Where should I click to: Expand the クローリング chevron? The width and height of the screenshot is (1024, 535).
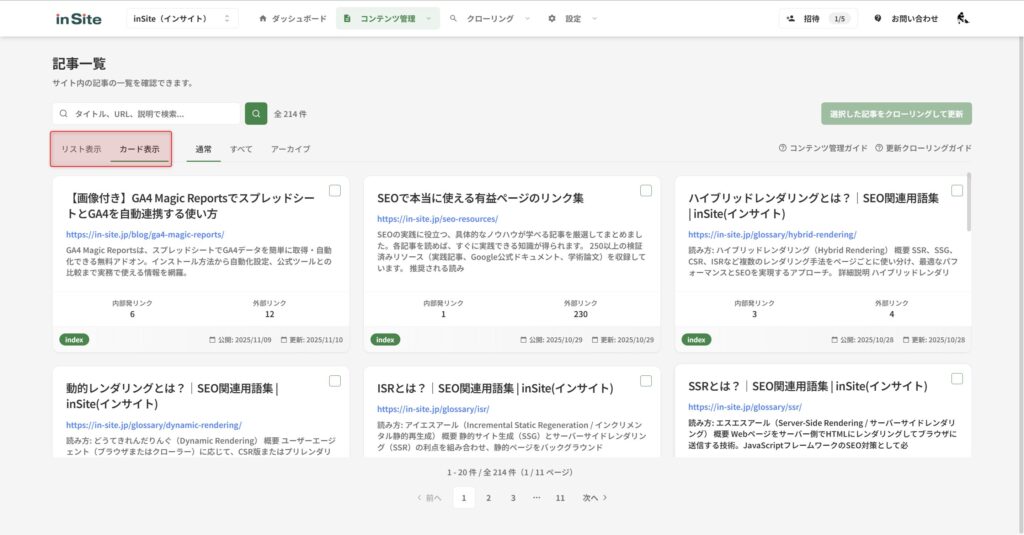(x=527, y=18)
